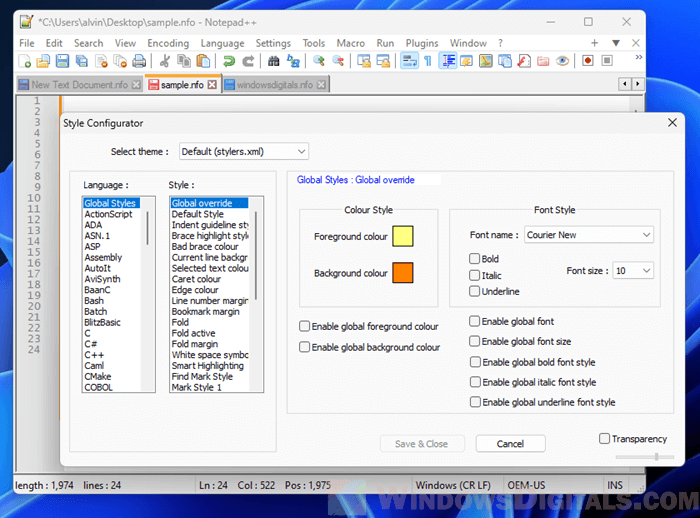The height and width of the screenshot is (518, 700).
Task: Tick Enable global bold font style
Action: [x=475, y=362]
